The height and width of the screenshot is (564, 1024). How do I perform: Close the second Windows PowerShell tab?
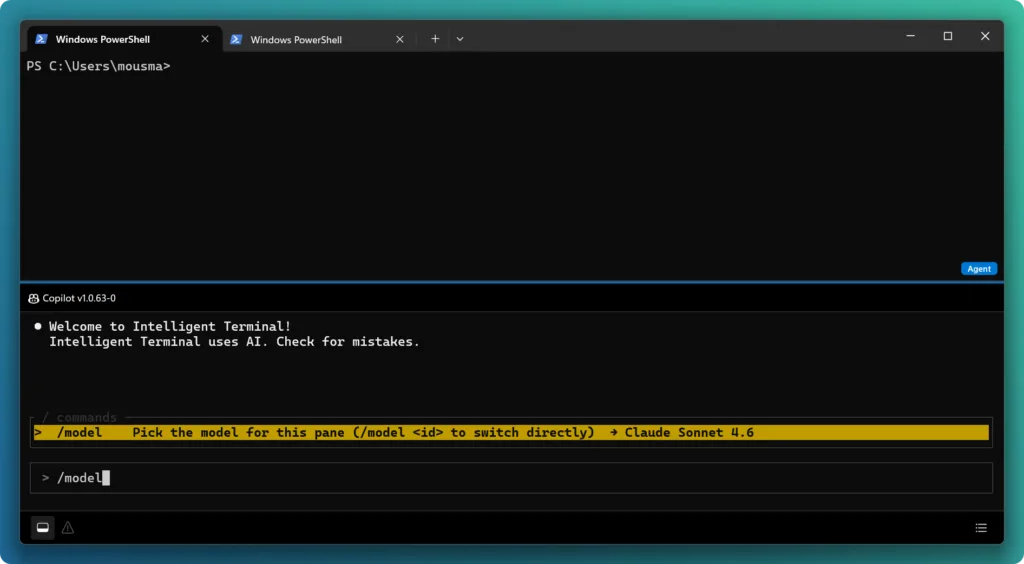(400, 40)
